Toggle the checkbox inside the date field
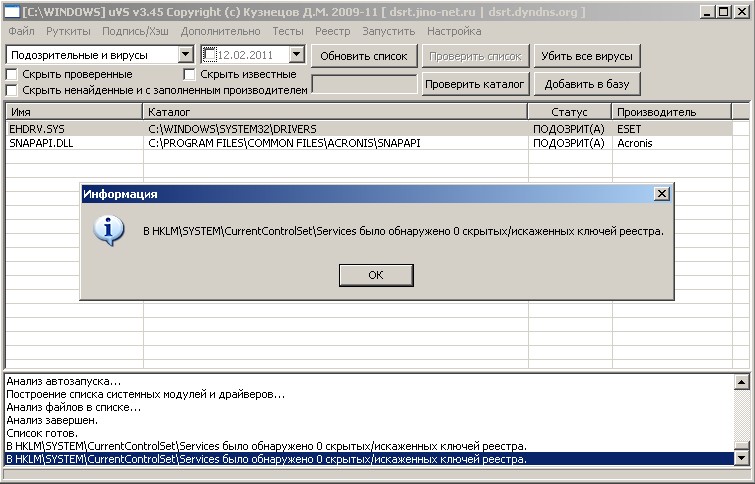The image size is (755, 484). pyautogui.click(x=210, y=54)
